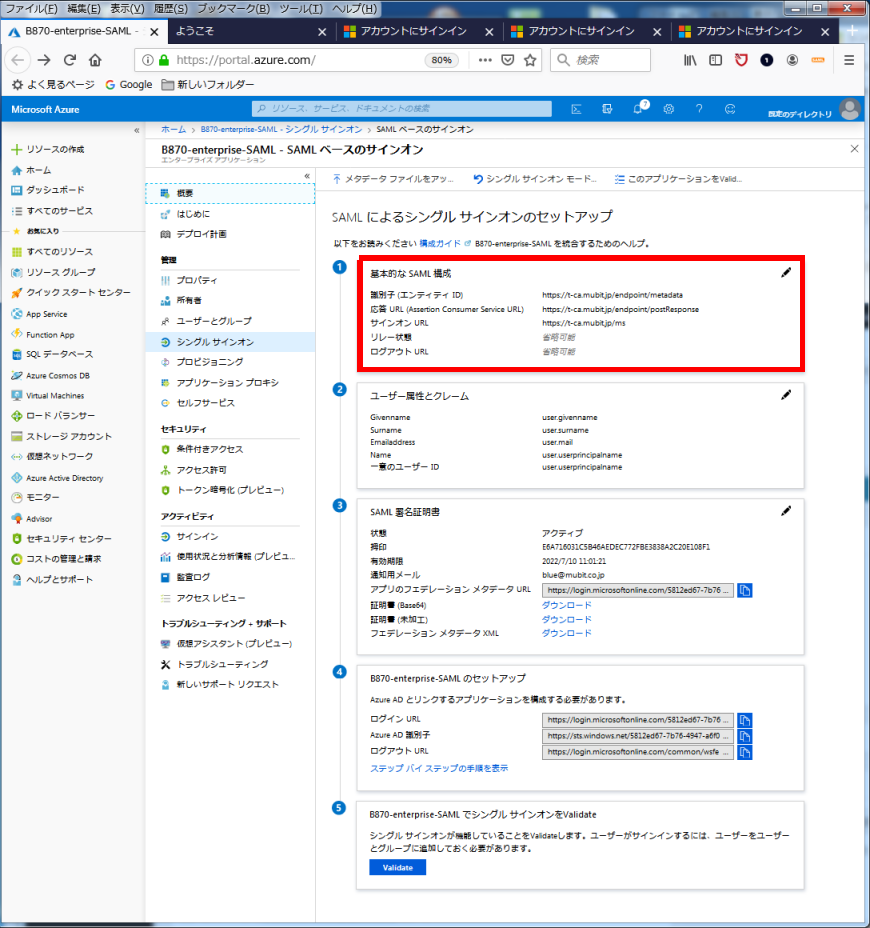This screenshot has height=928, width=870.
Task: Go to the Firefox home page
Action: tap(95, 60)
